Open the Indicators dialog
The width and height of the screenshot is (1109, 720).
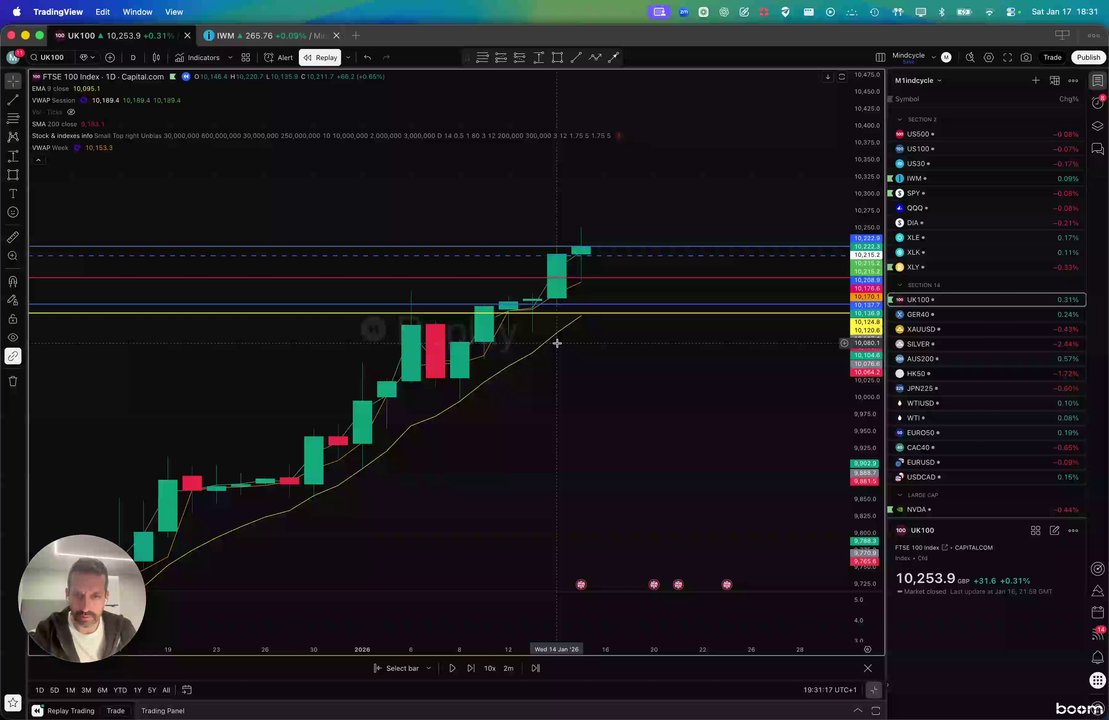197,57
